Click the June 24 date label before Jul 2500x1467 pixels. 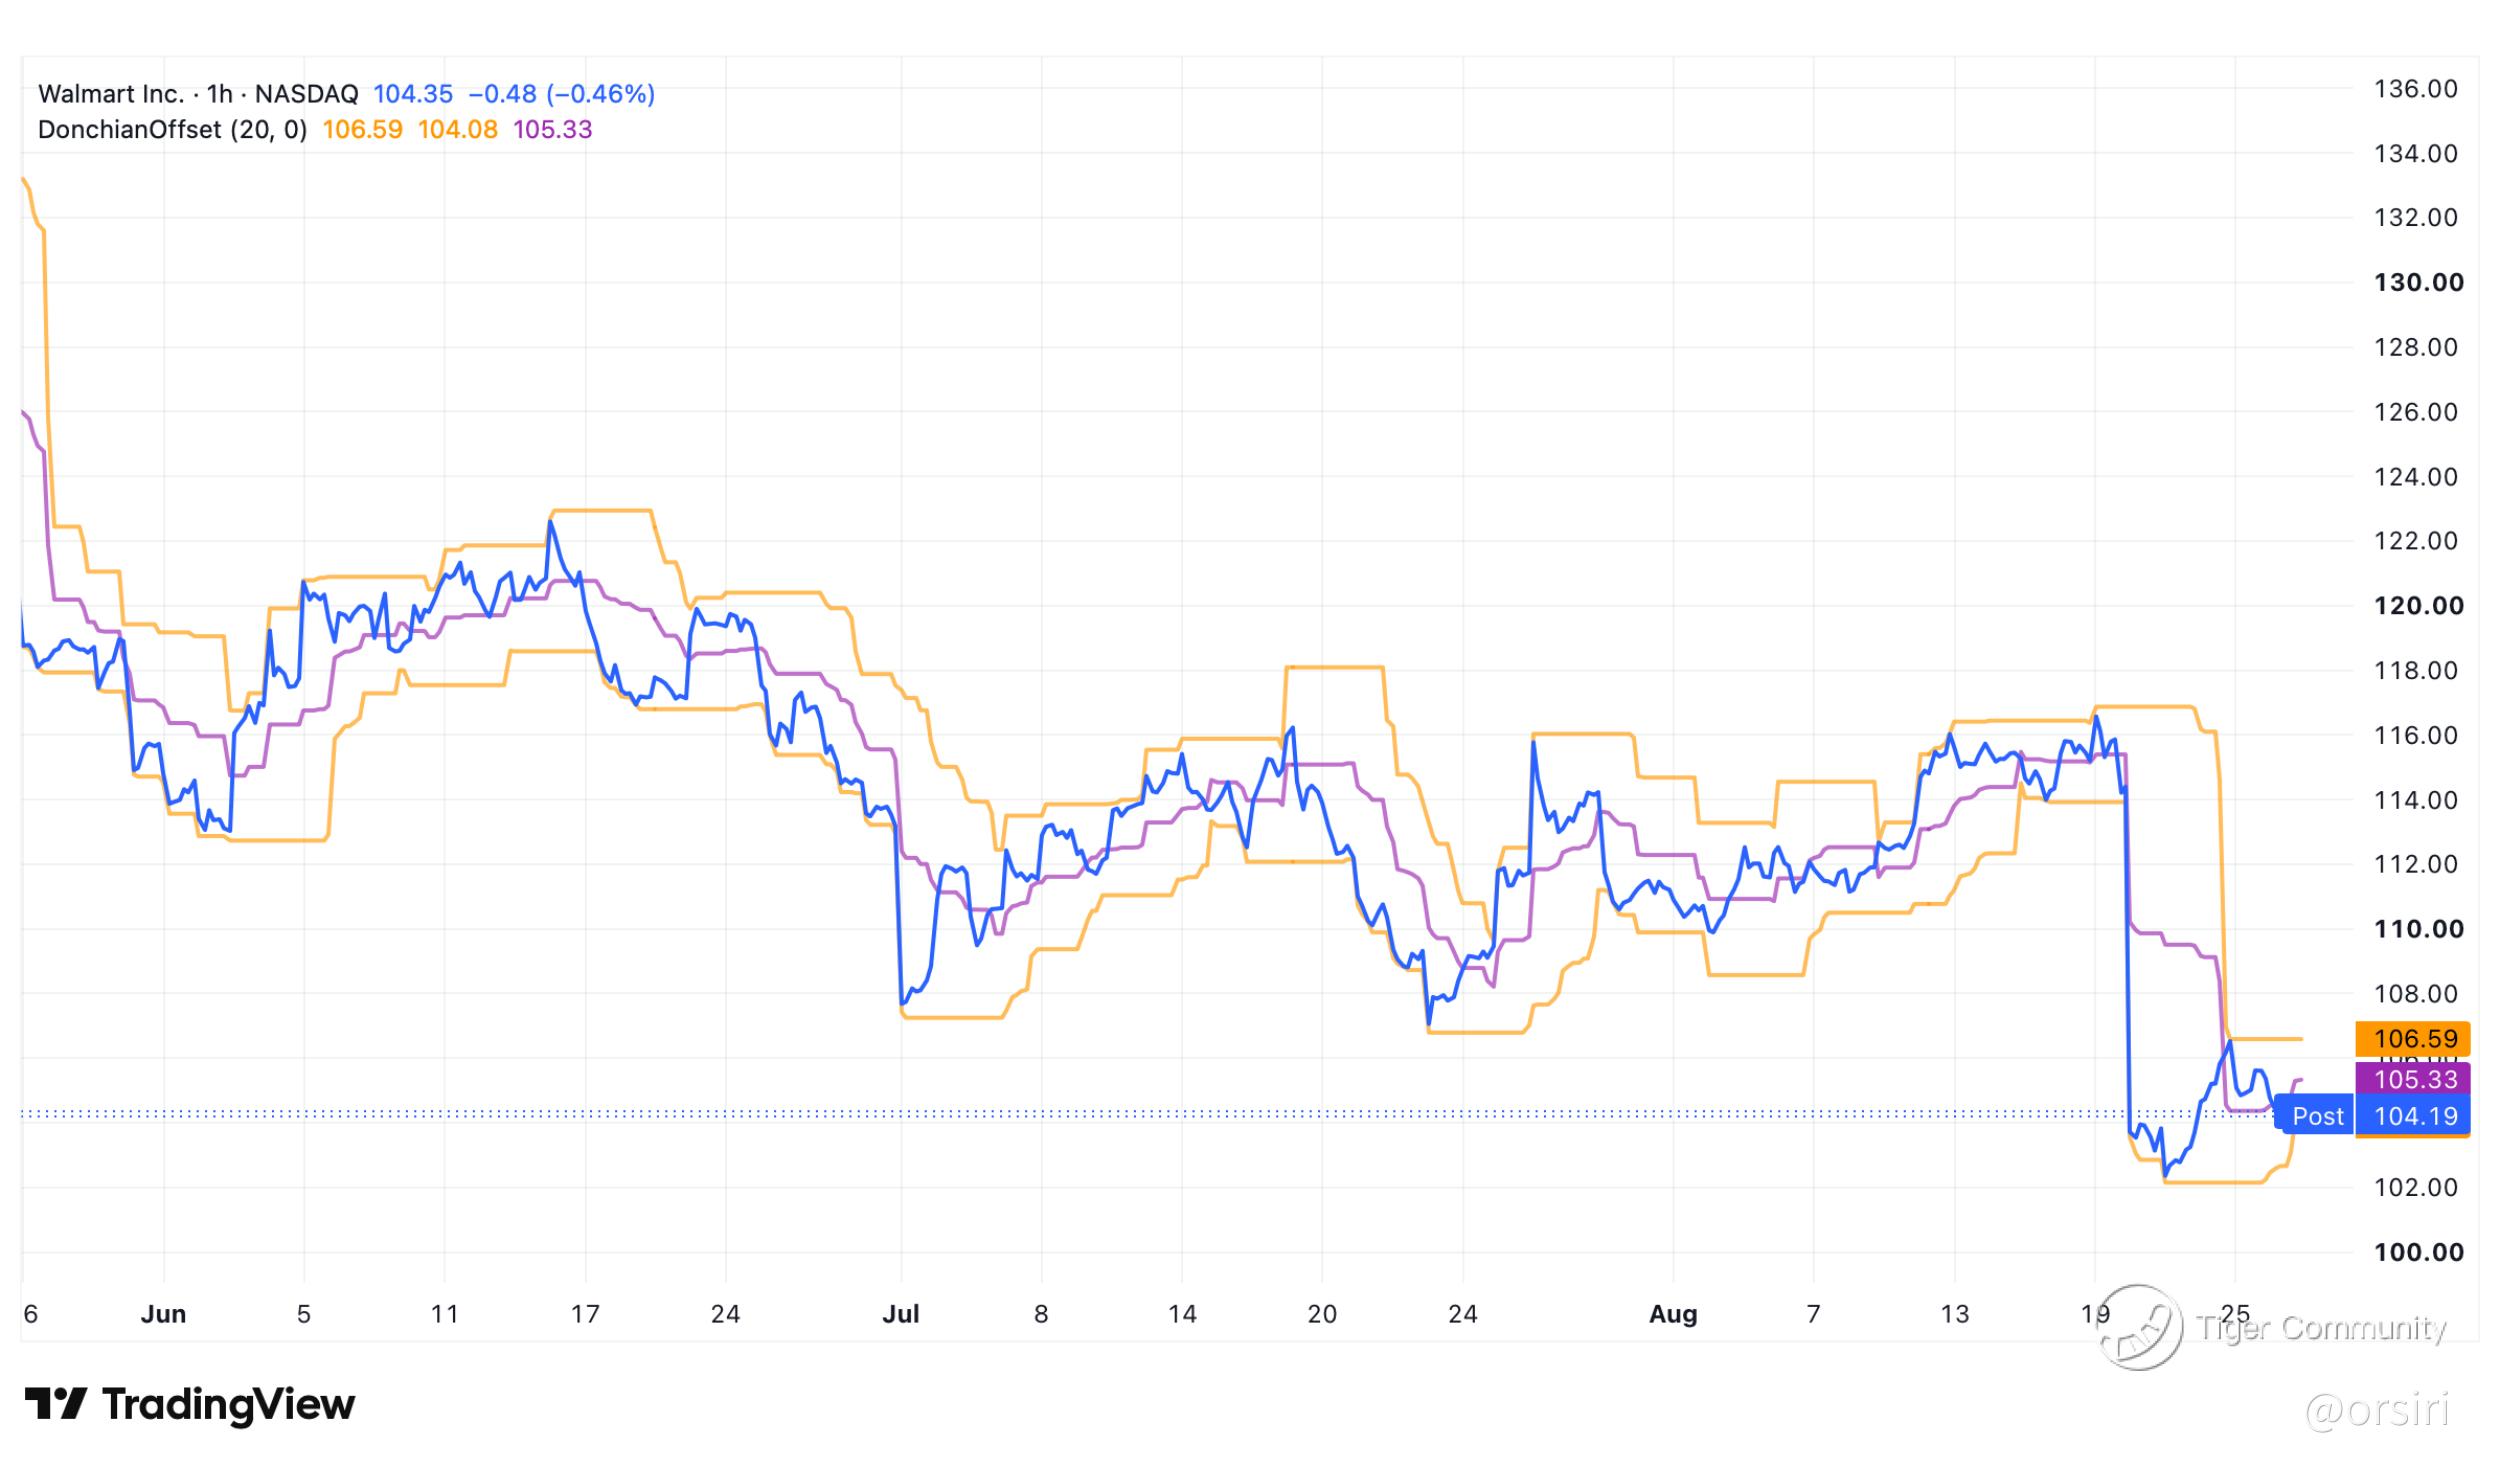coord(725,1314)
